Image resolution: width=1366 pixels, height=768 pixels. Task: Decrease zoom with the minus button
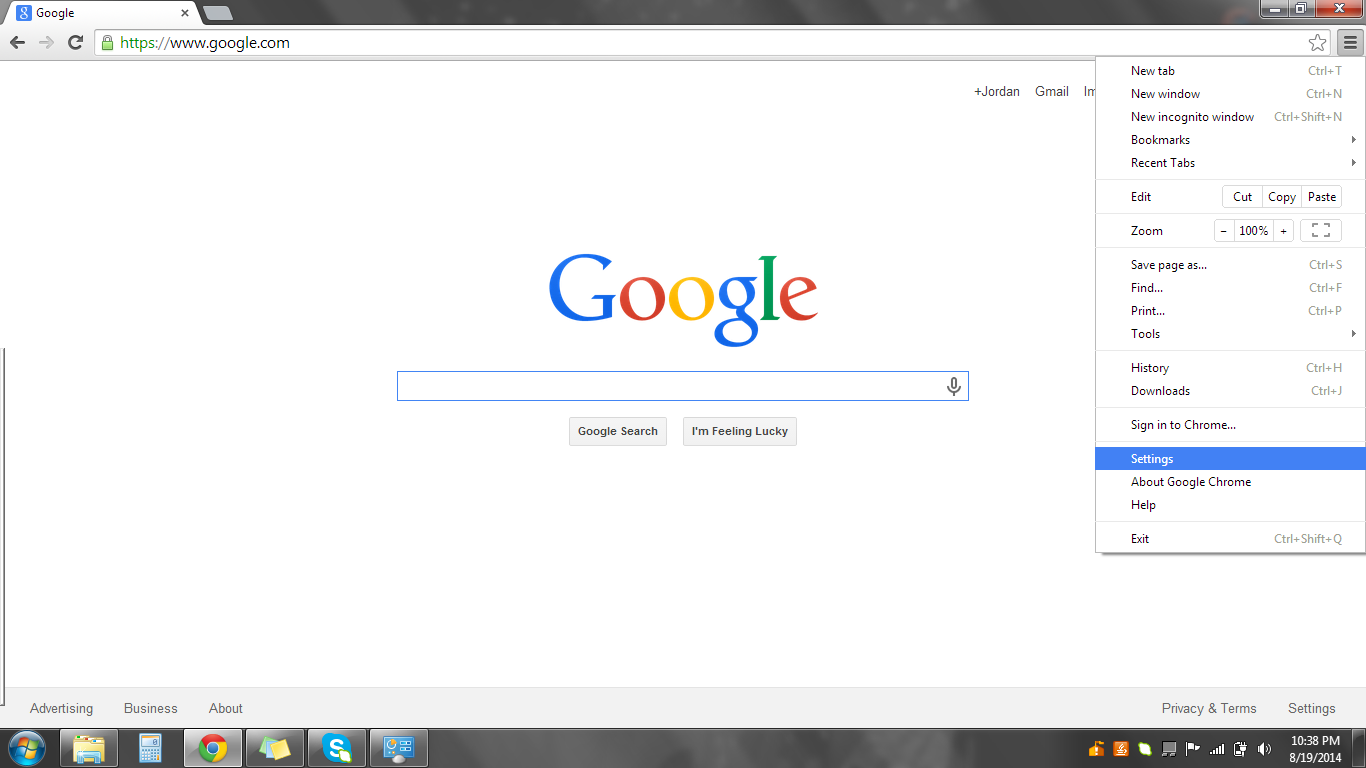point(1224,231)
